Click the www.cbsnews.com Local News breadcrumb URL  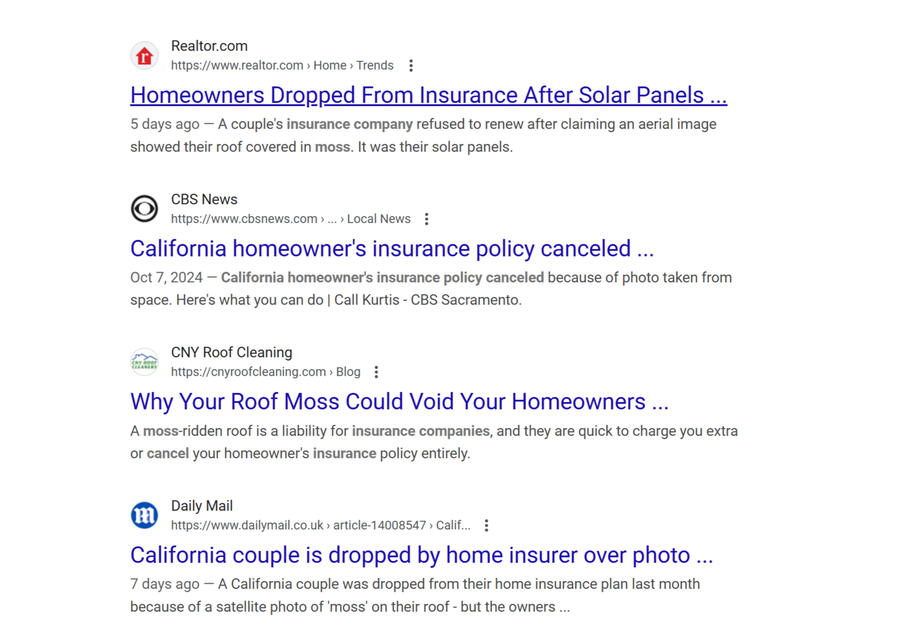[x=290, y=219]
